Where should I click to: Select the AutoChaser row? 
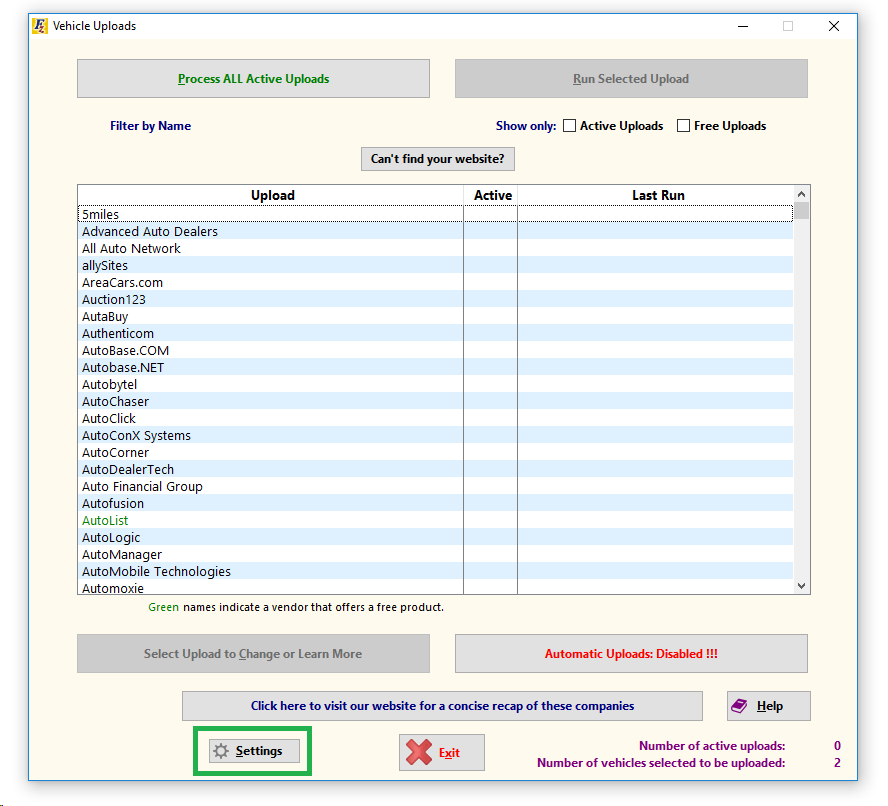[x=436, y=401]
